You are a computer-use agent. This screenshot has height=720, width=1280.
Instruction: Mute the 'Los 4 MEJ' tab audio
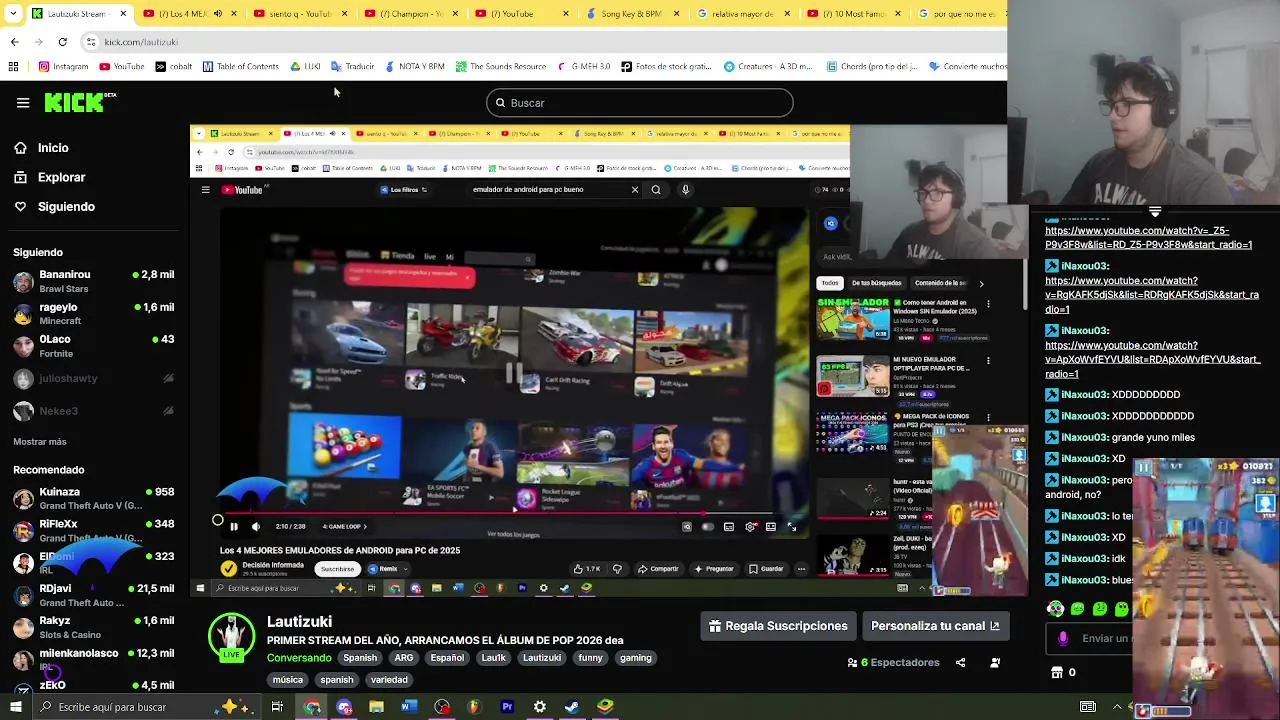pyautogui.click(x=220, y=14)
